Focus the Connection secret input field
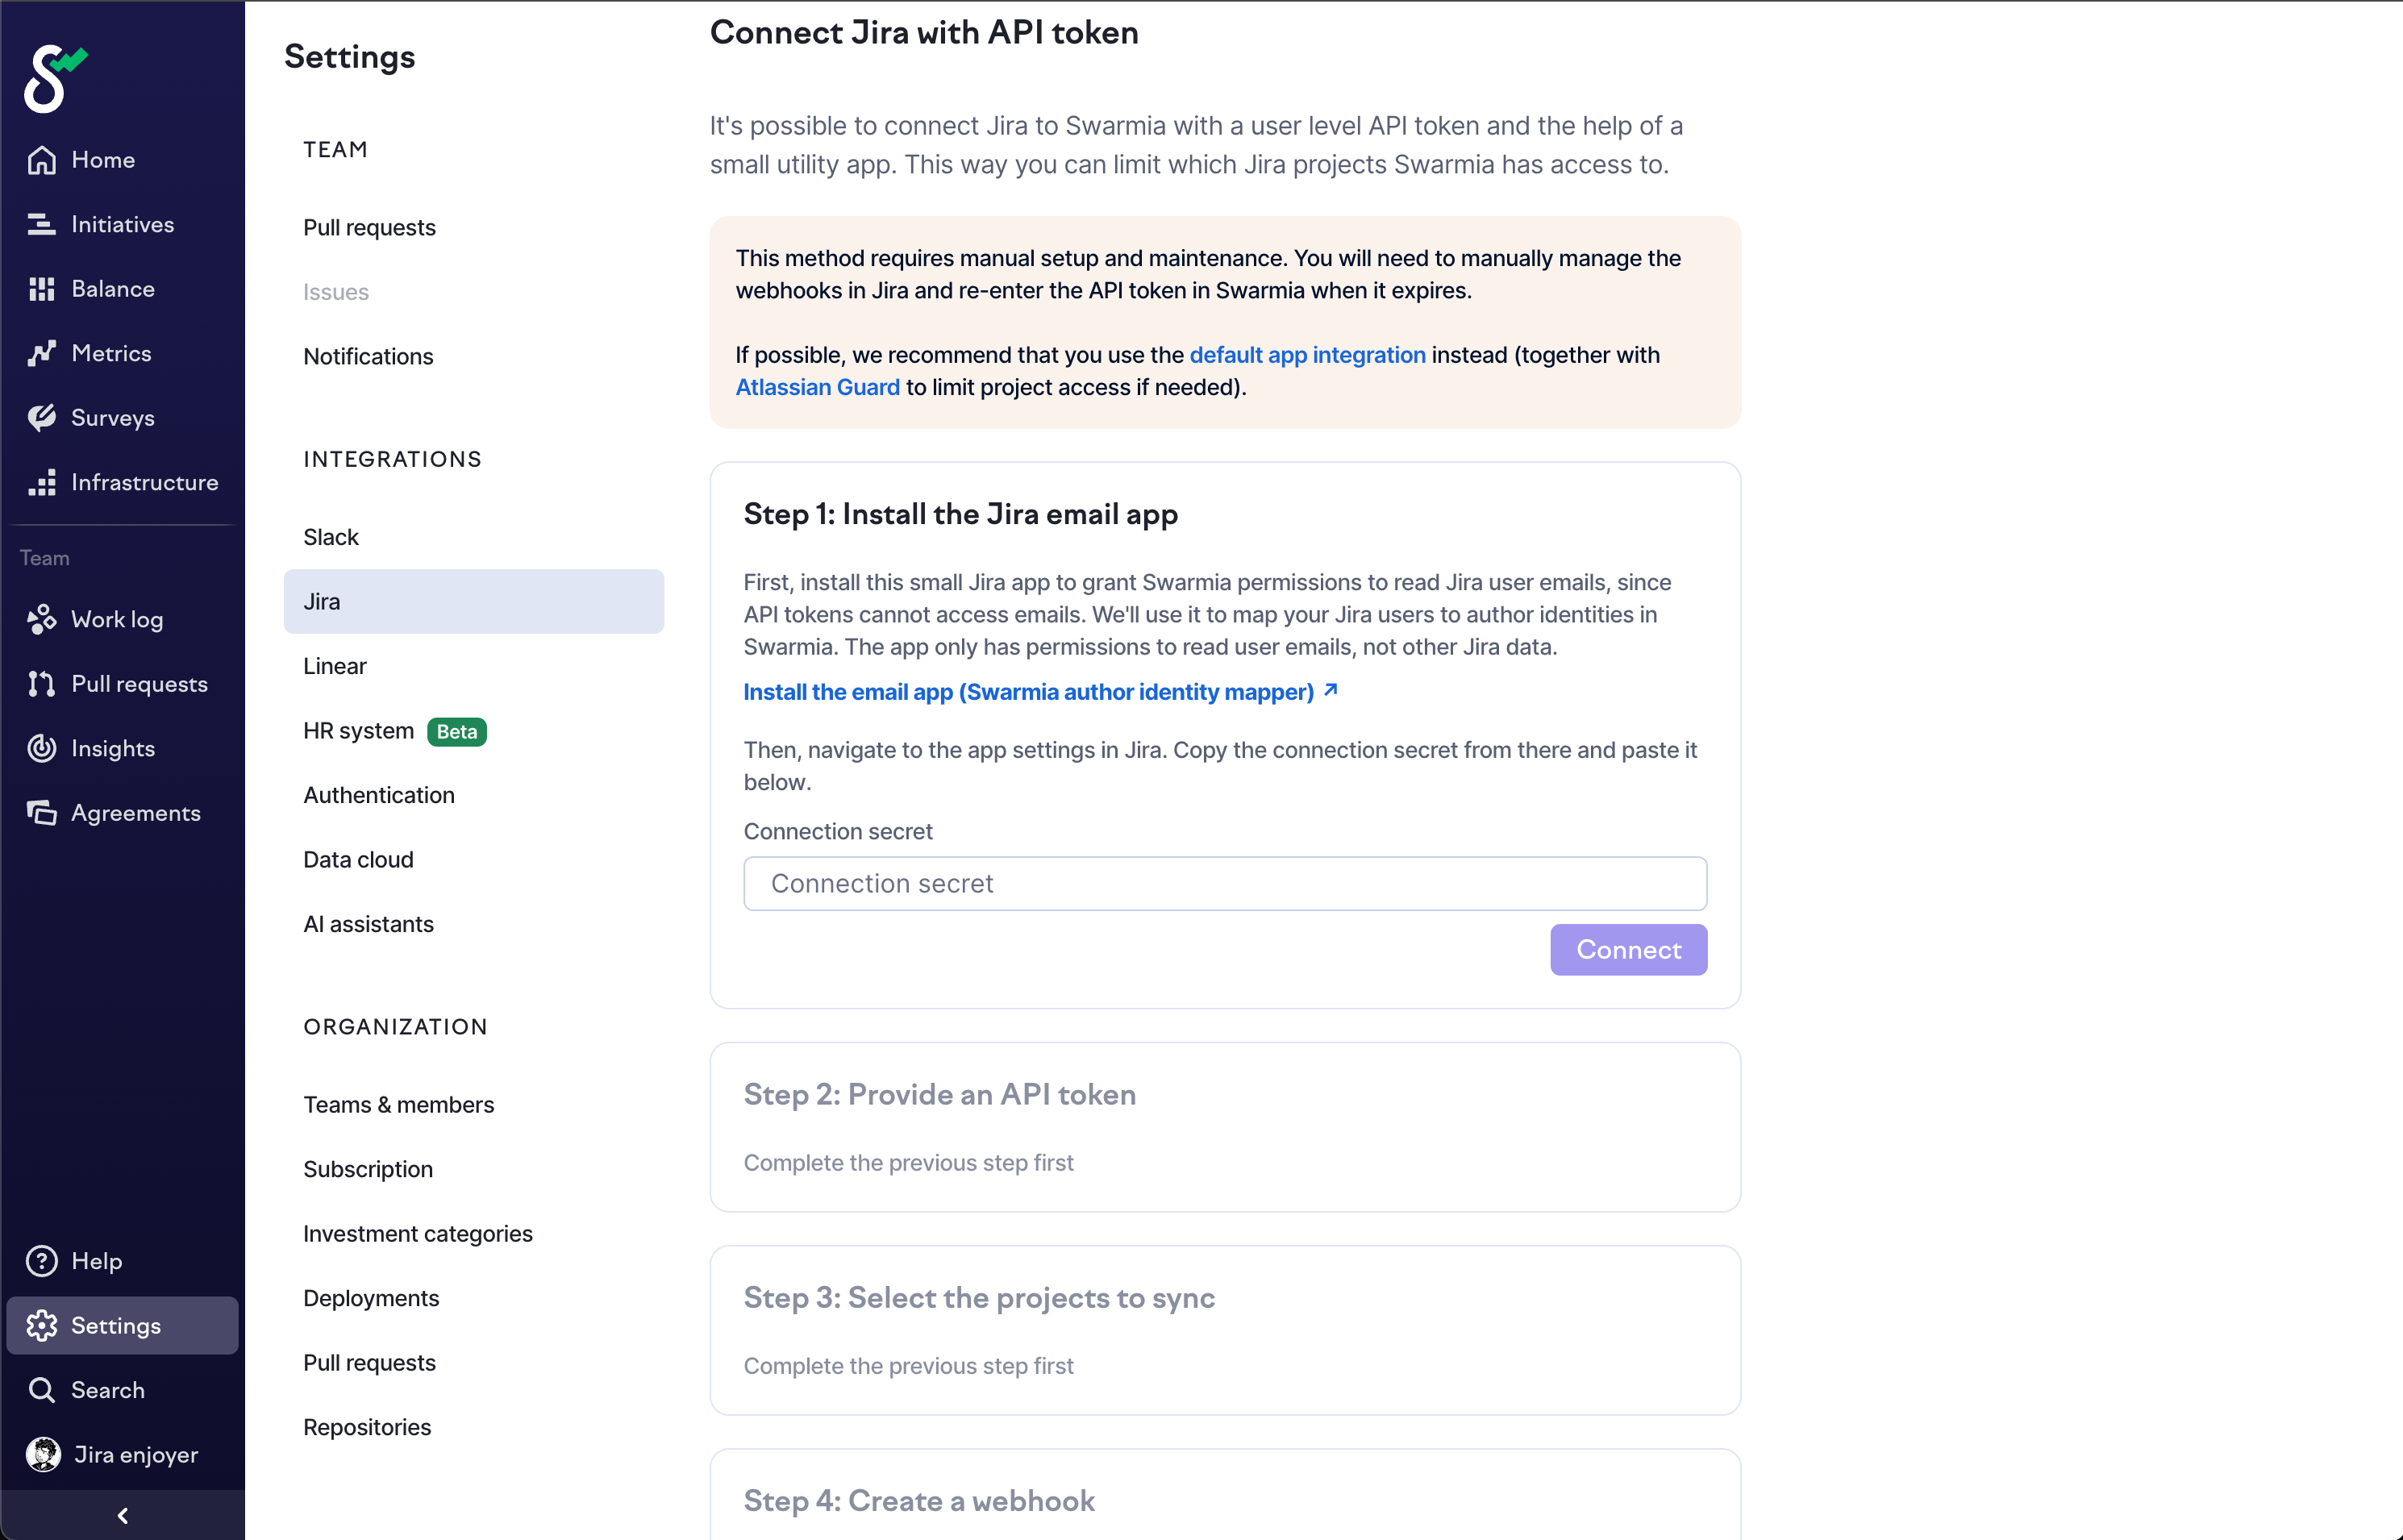 (1224, 883)
